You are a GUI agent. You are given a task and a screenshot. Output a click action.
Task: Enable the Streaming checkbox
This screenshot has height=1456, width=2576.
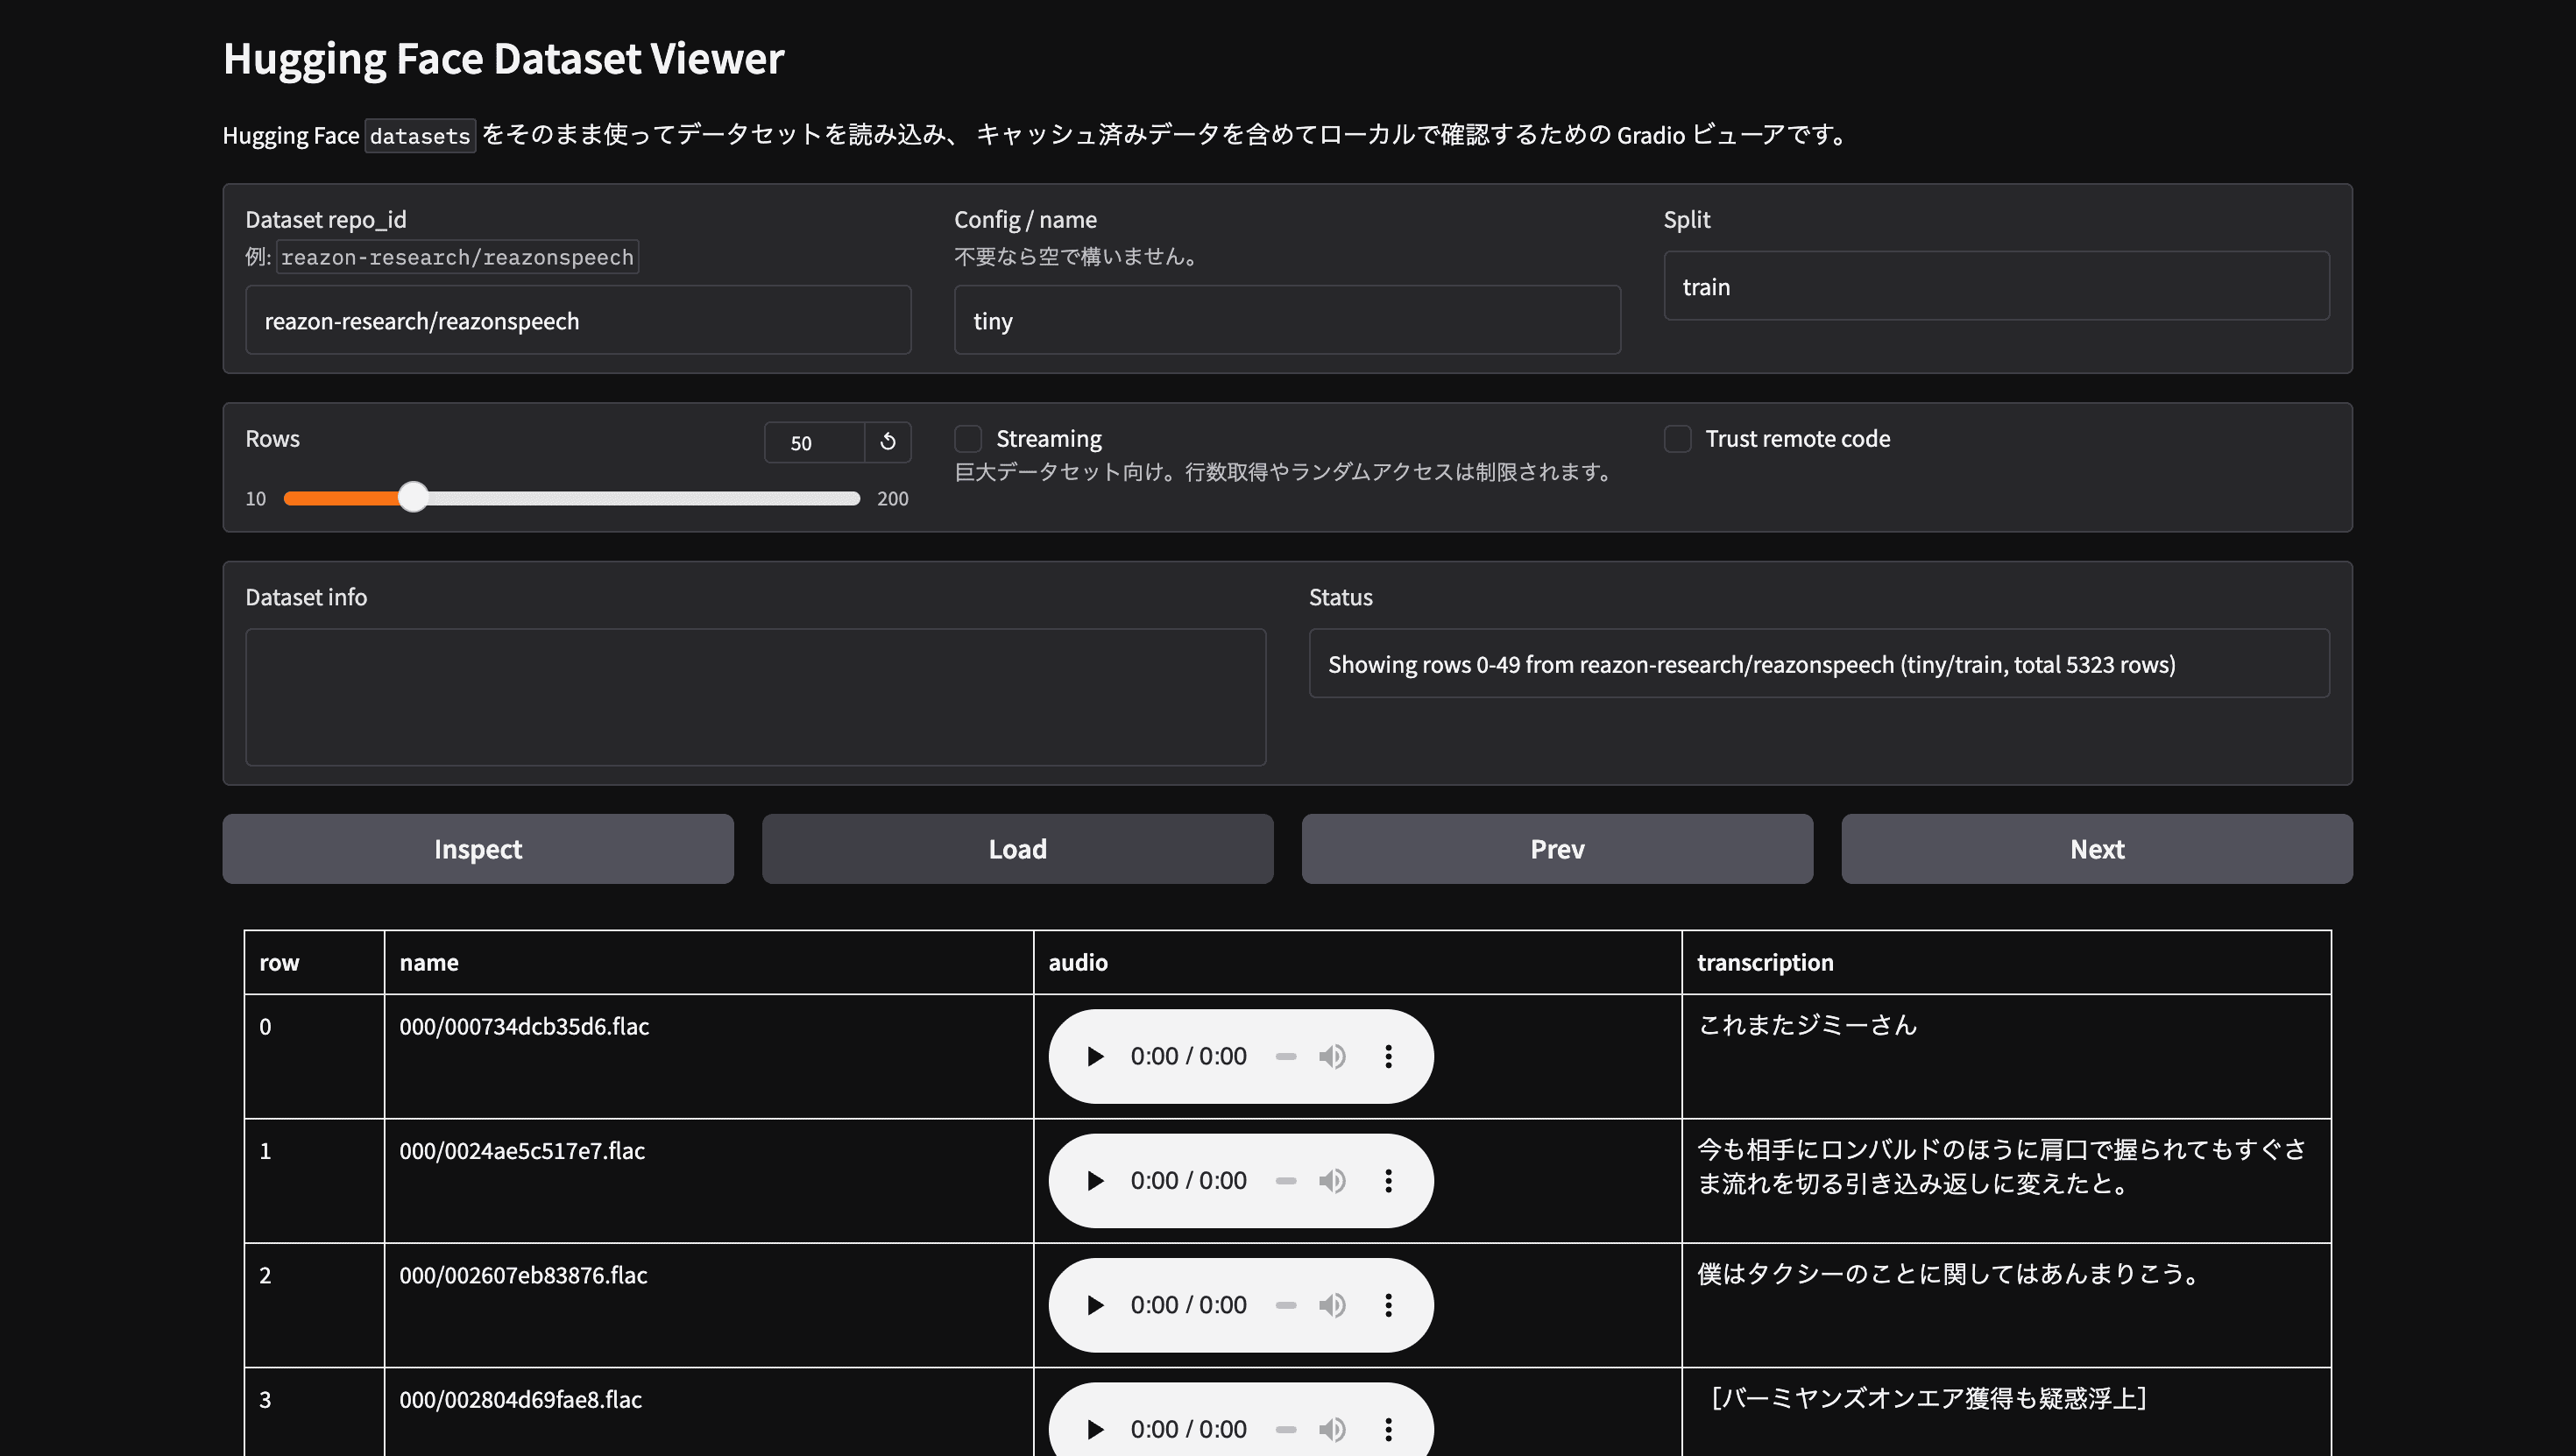point(968,439)
